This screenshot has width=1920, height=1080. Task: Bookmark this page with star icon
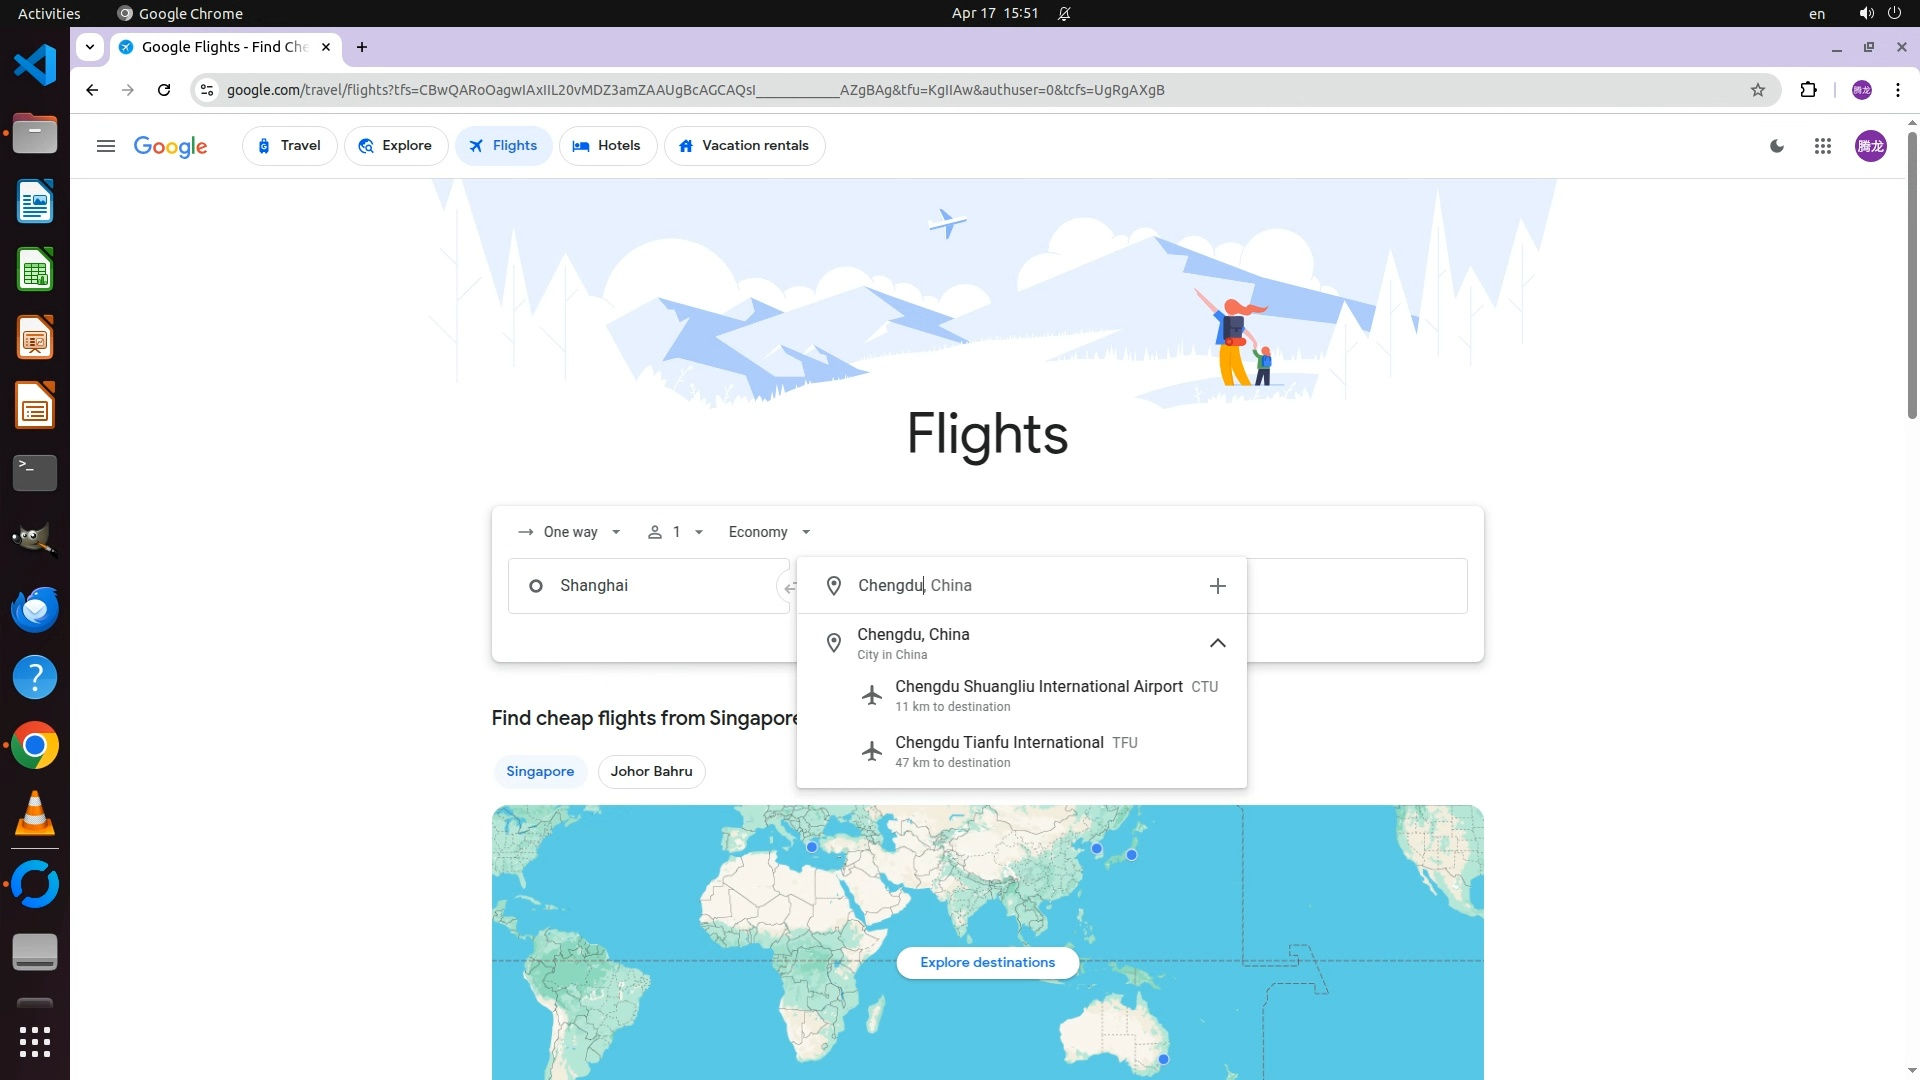click(x=1758, y=90)
